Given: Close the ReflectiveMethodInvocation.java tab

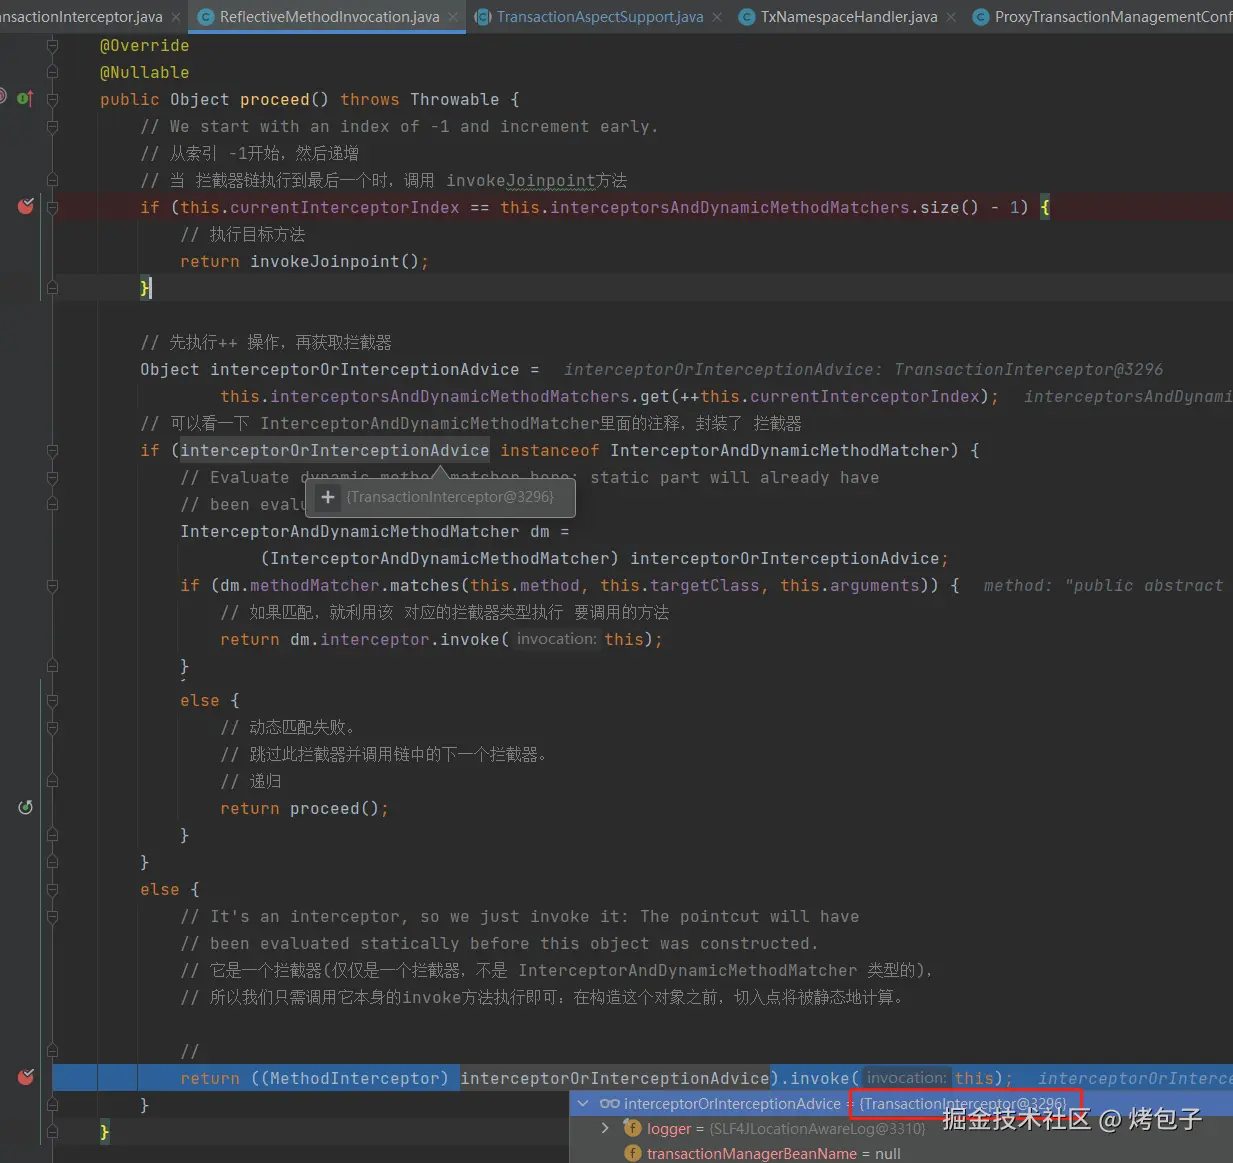Looking at the screenshot, I should (x=453, y=17).
